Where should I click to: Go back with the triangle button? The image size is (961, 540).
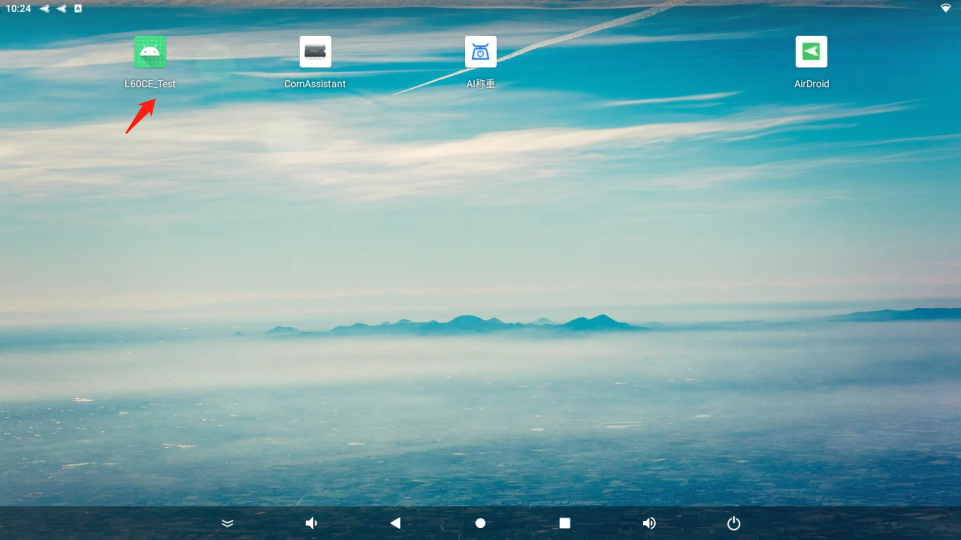coord(395,523)
